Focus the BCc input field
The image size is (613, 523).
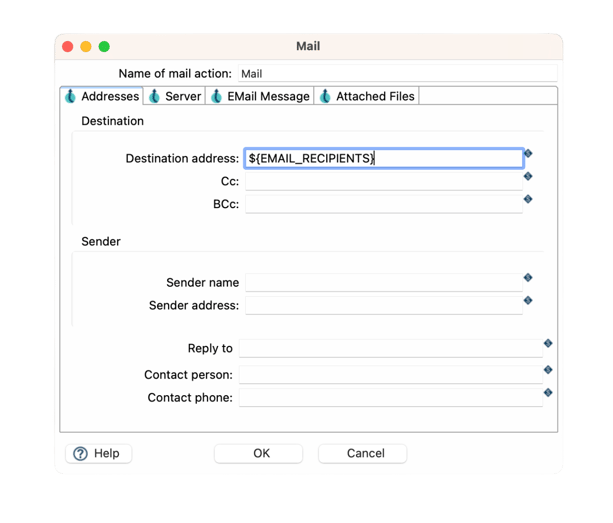tap(384, 204)
